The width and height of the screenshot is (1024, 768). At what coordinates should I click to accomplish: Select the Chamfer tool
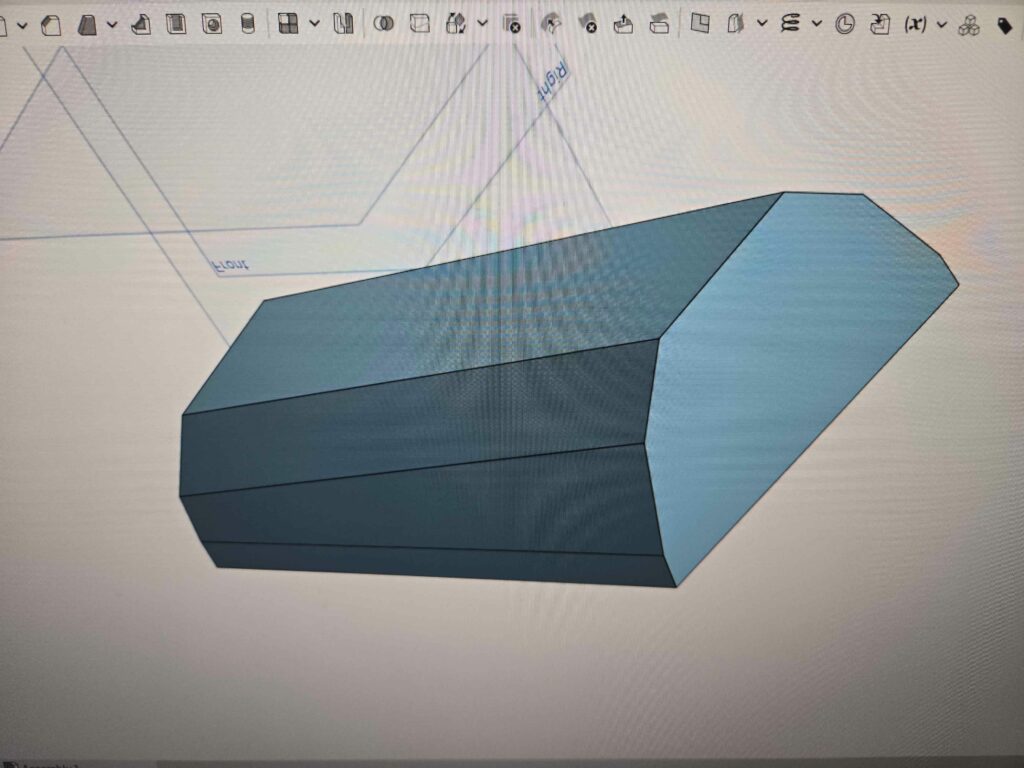click(51, 25)
